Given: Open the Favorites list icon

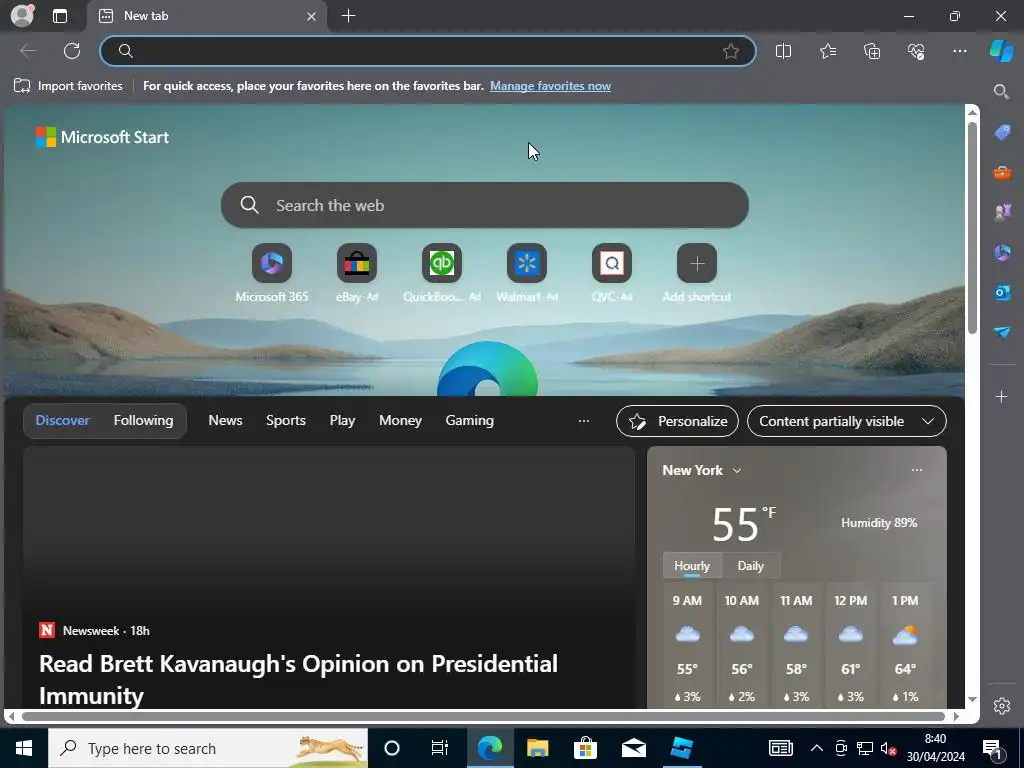Looking at the screenshot, I should (827, 51).
